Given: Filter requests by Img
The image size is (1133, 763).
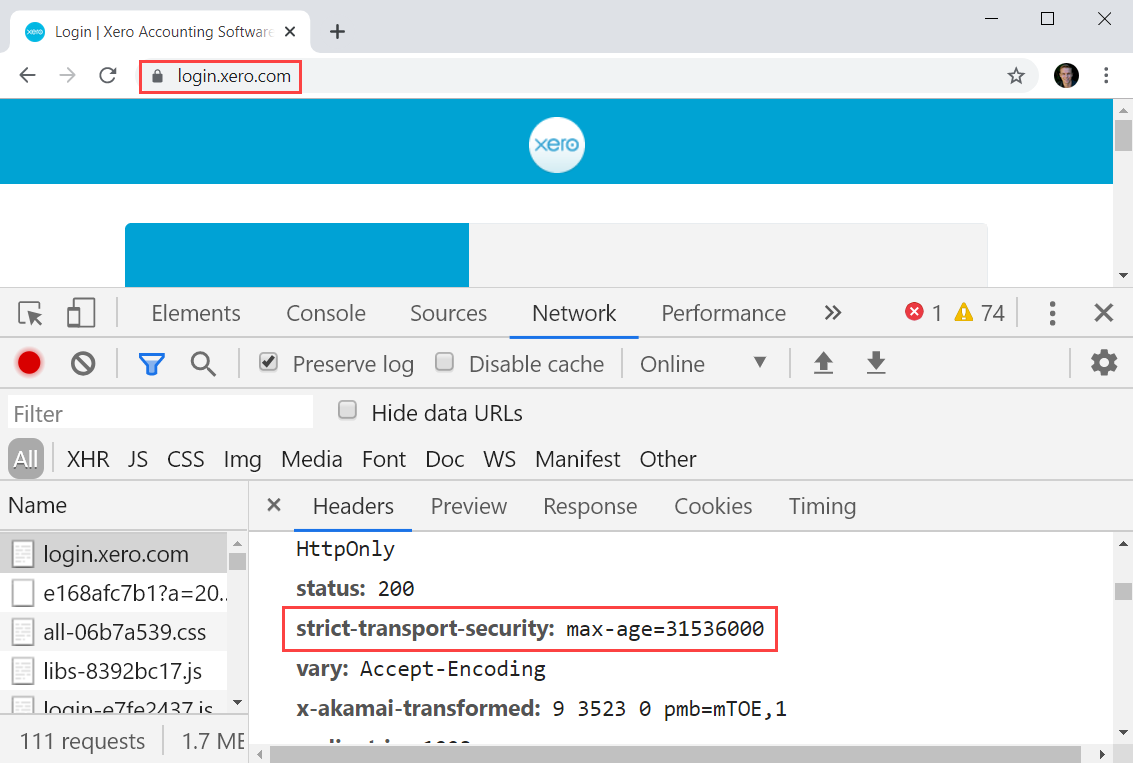Looking at the screenshot, I should 242,460.
